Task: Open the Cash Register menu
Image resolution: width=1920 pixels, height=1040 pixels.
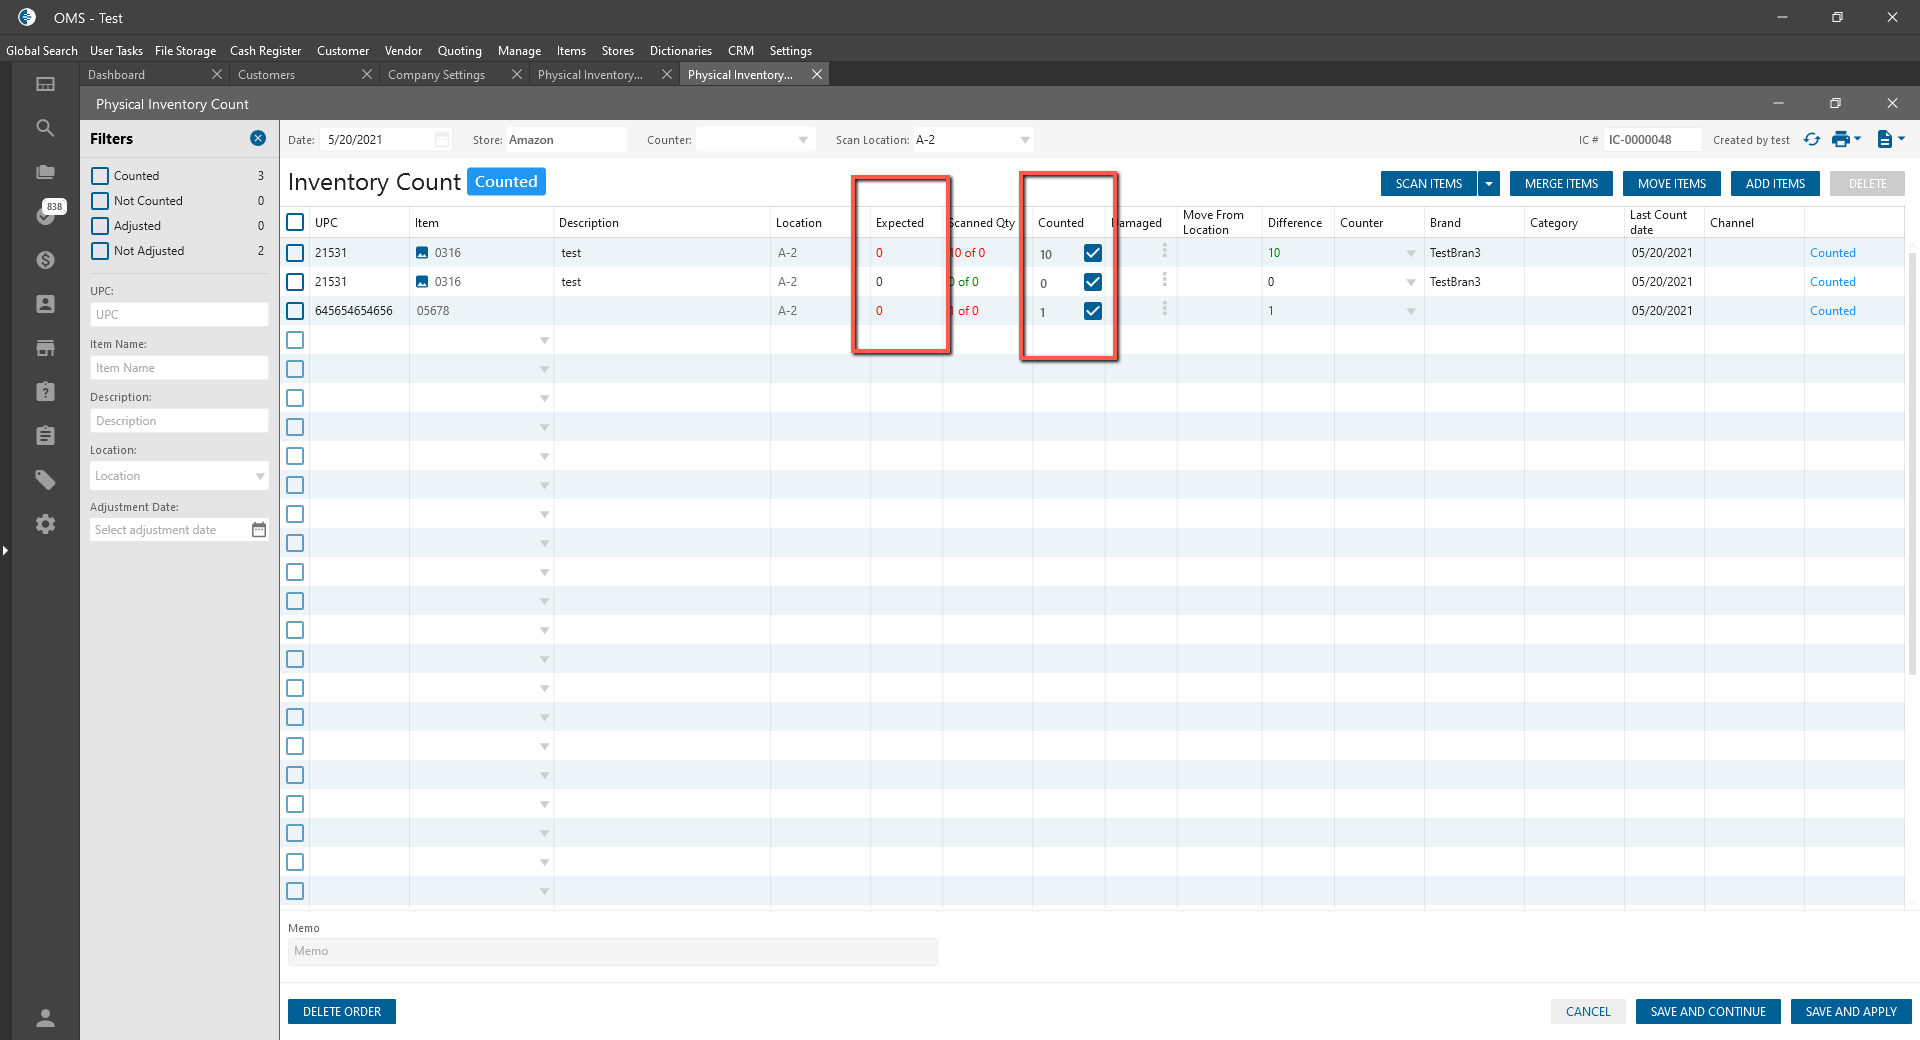Action: (x=265, y=51)
